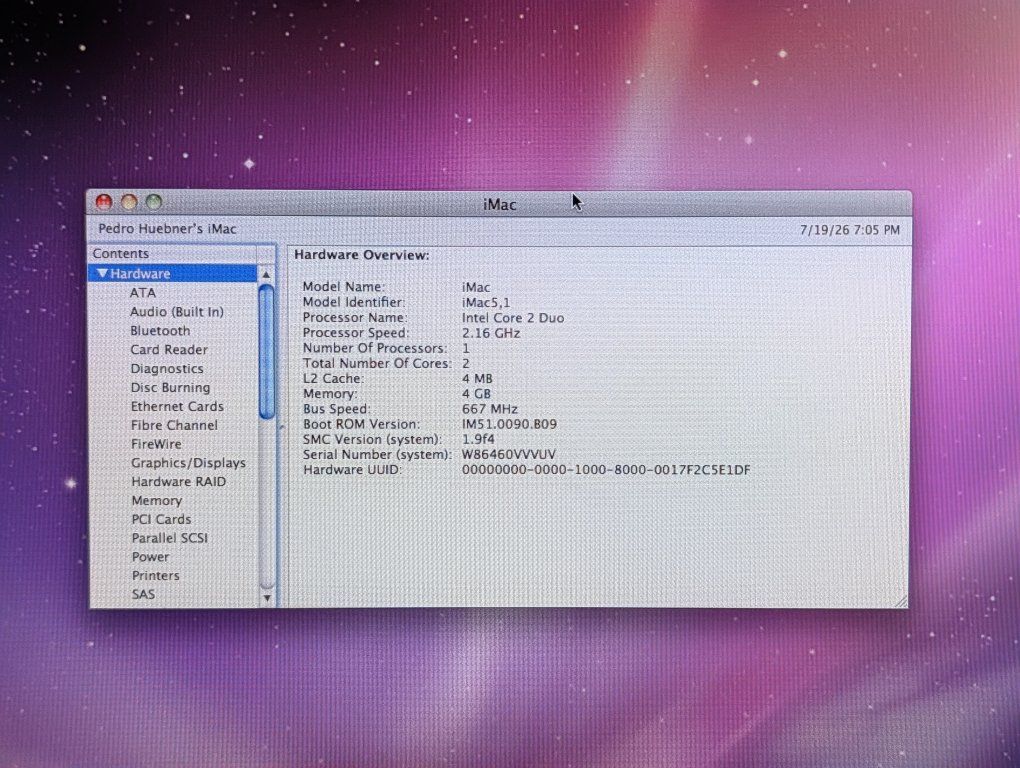1020x768 pixels.
Task: Select Parallel SCSI entry
Action: [x=170, y=538]
